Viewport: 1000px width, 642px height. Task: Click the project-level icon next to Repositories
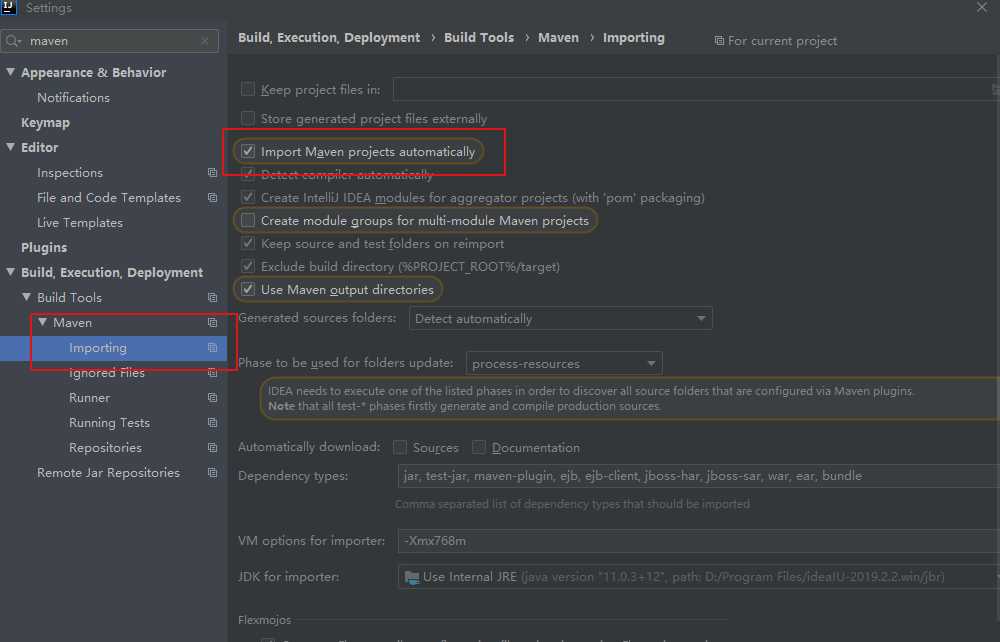click(212, 448)
